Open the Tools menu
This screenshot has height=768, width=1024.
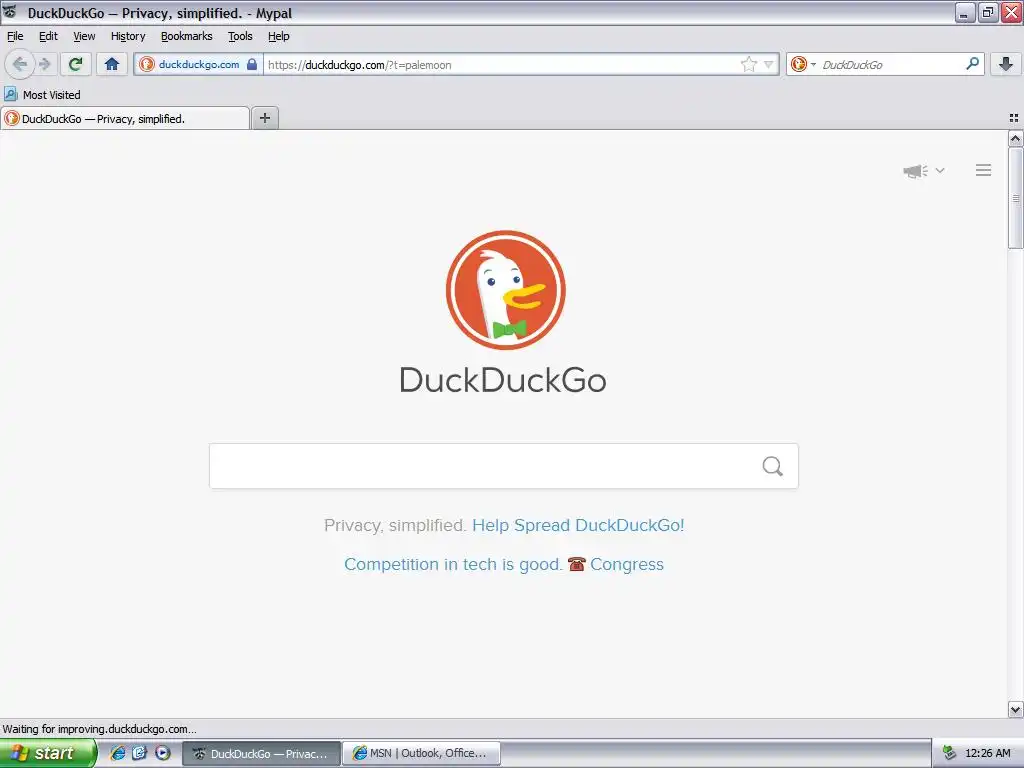click(x=240, y=36)
